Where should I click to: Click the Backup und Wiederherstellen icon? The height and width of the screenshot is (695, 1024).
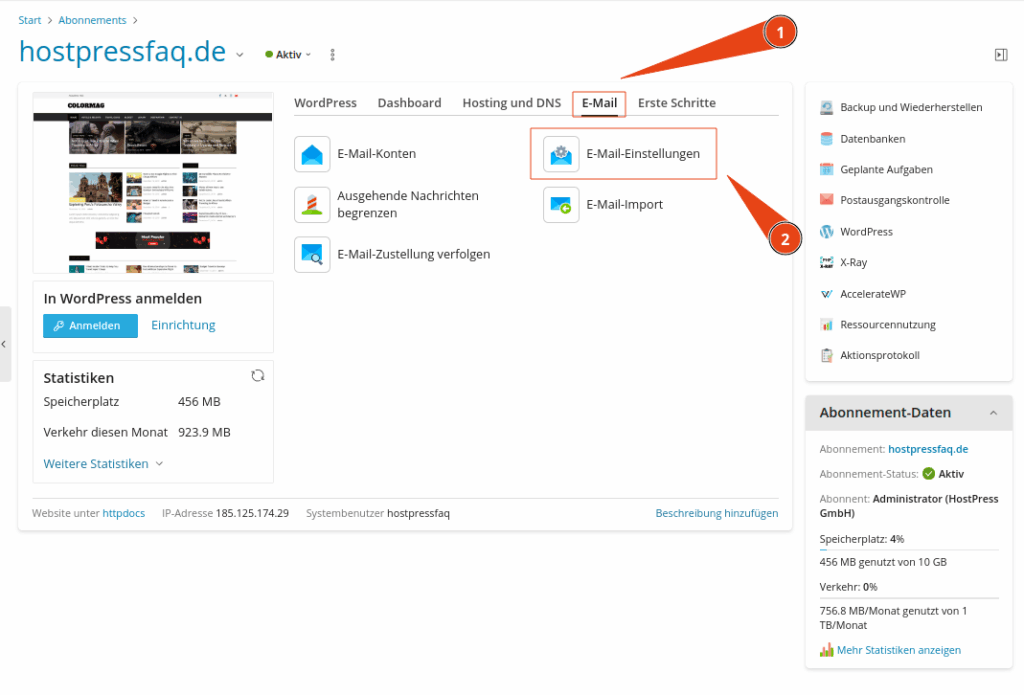(x=826, y=107)
